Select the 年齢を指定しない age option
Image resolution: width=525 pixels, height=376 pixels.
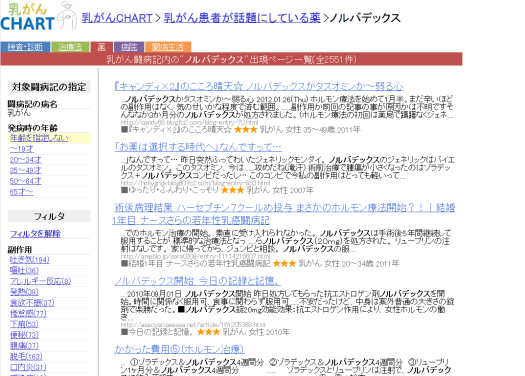pyautogui.click(x=39, y=138)
